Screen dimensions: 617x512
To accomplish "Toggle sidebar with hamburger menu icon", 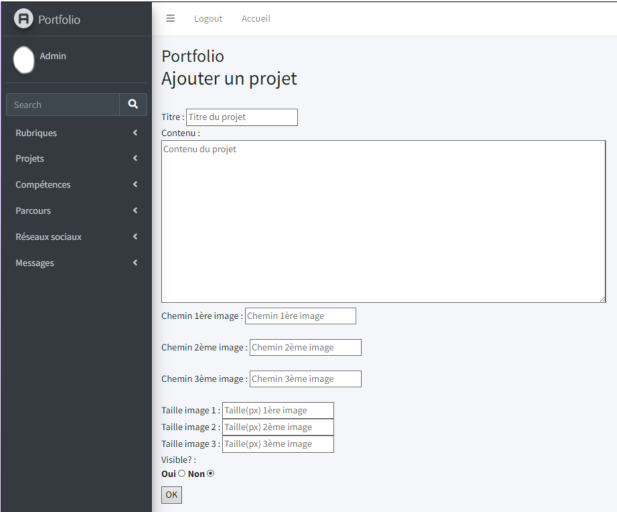I will [170, 18].
